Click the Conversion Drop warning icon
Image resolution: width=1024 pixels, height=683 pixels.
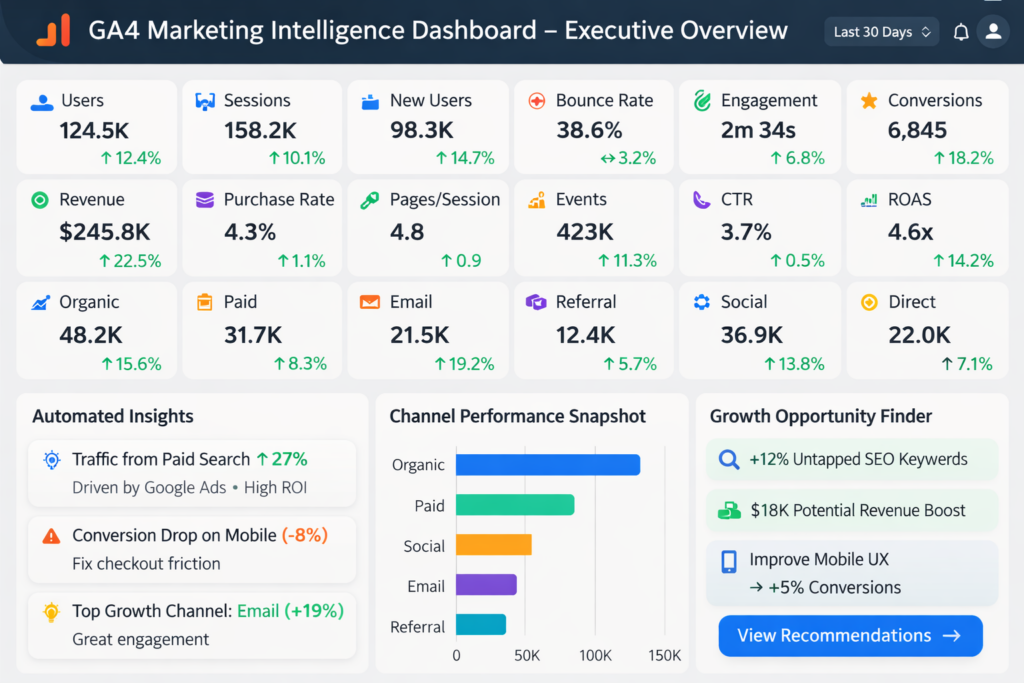51,535
